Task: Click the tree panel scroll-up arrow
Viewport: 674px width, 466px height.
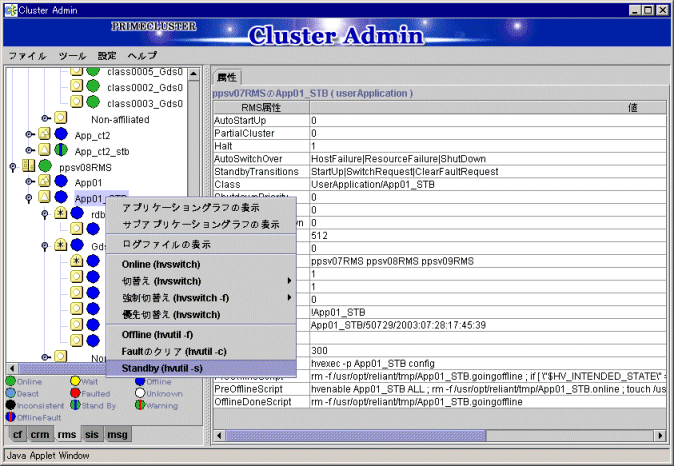Action: click(194, 74)
